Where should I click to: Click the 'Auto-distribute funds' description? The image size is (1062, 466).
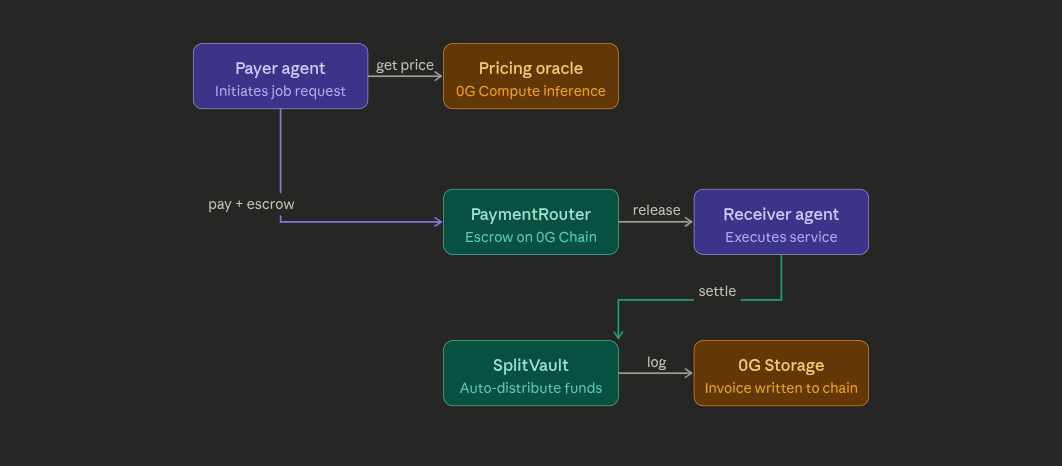pyautogui.click(x=530, y=388)
